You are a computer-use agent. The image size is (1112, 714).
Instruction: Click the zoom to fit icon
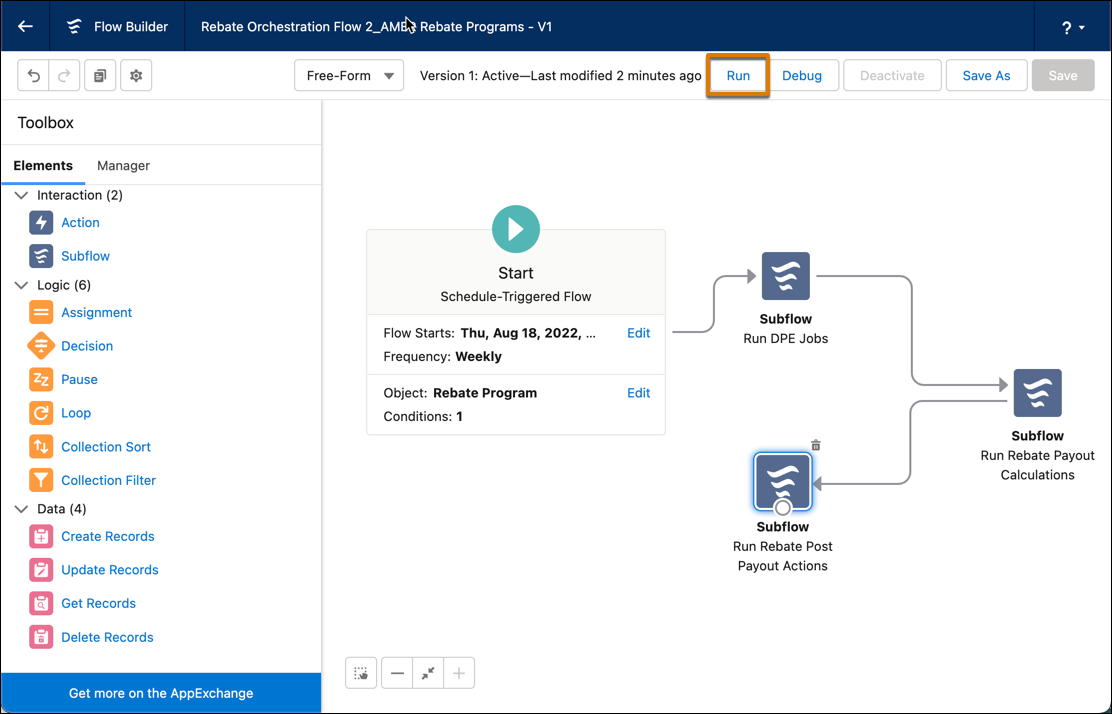coord(428,673)
